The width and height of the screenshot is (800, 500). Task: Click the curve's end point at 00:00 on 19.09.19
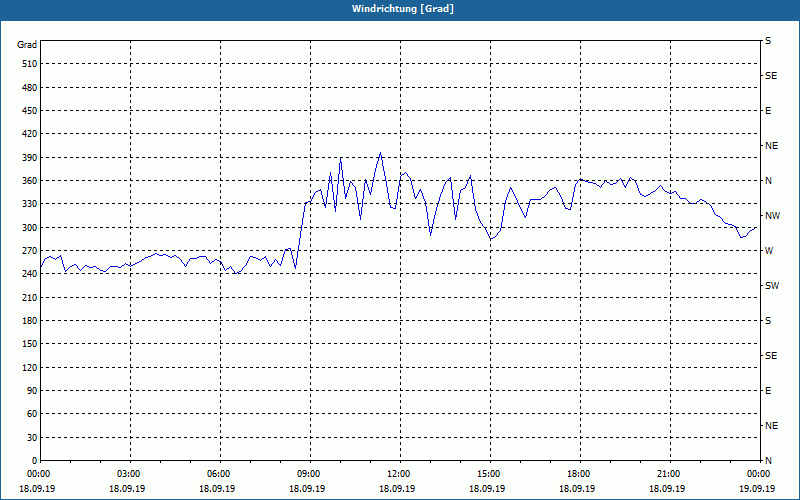coord(756,228)
